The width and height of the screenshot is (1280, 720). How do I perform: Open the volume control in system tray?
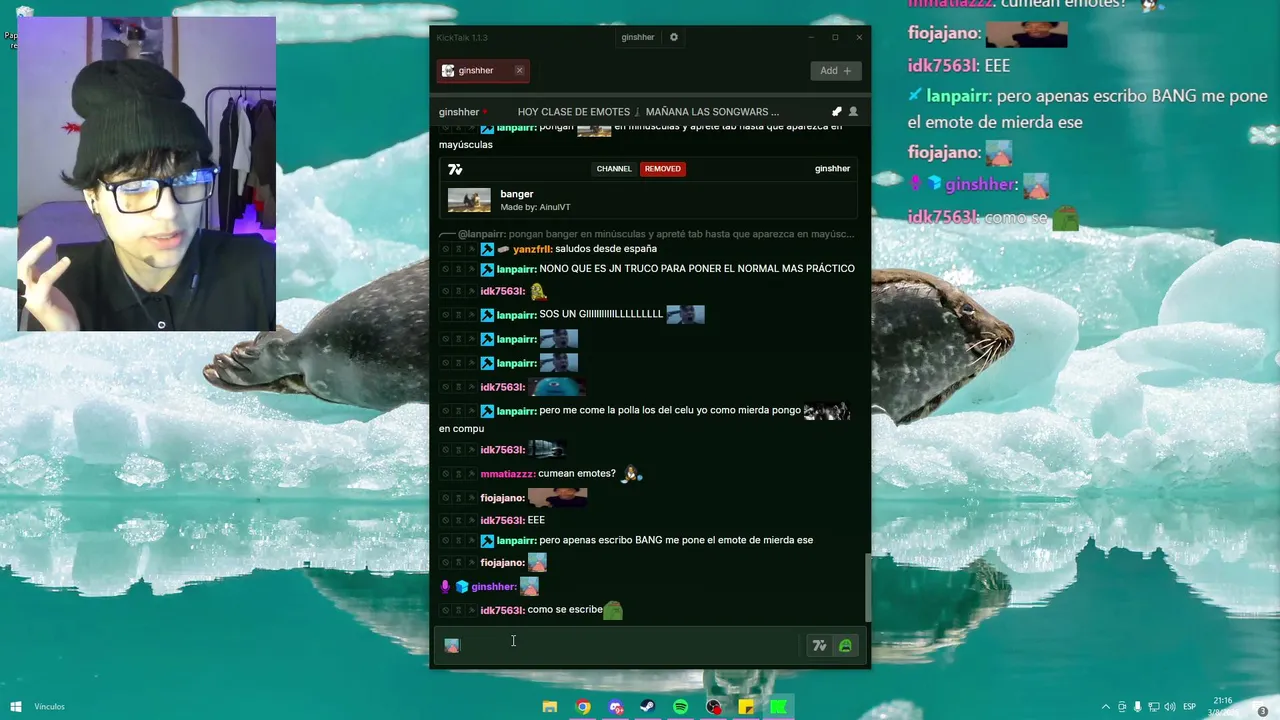pyautogui.click(x=1169, y=707)
